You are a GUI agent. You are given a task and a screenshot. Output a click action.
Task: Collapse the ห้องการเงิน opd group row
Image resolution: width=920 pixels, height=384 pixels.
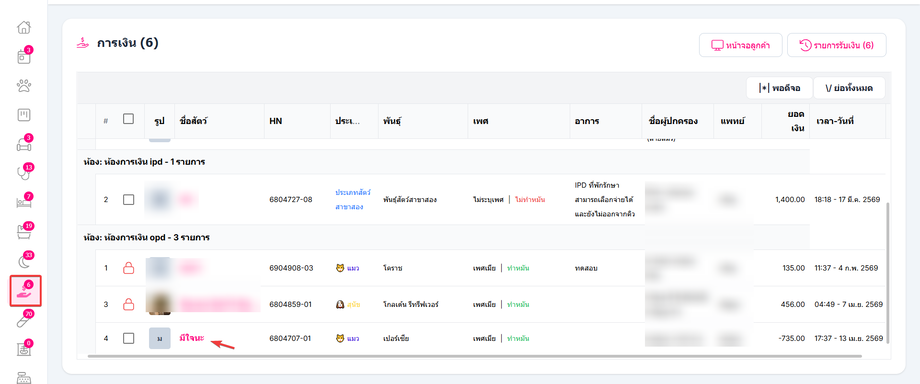point(443,238)
